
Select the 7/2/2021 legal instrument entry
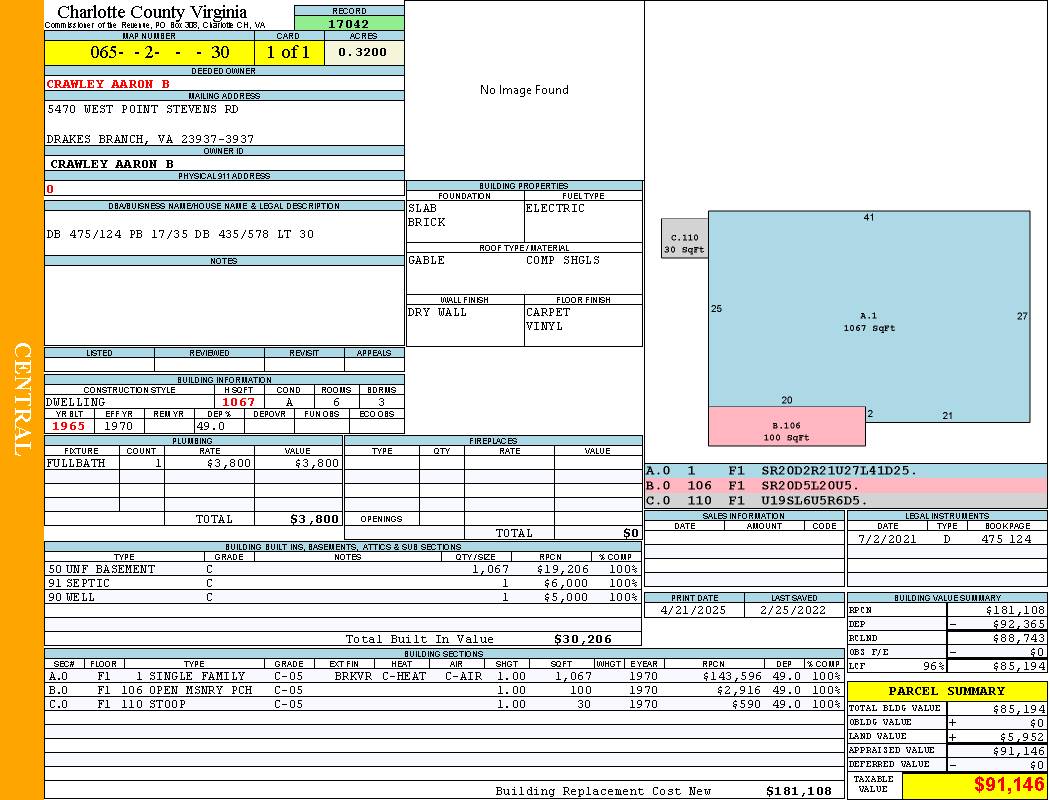coord(945,539)
